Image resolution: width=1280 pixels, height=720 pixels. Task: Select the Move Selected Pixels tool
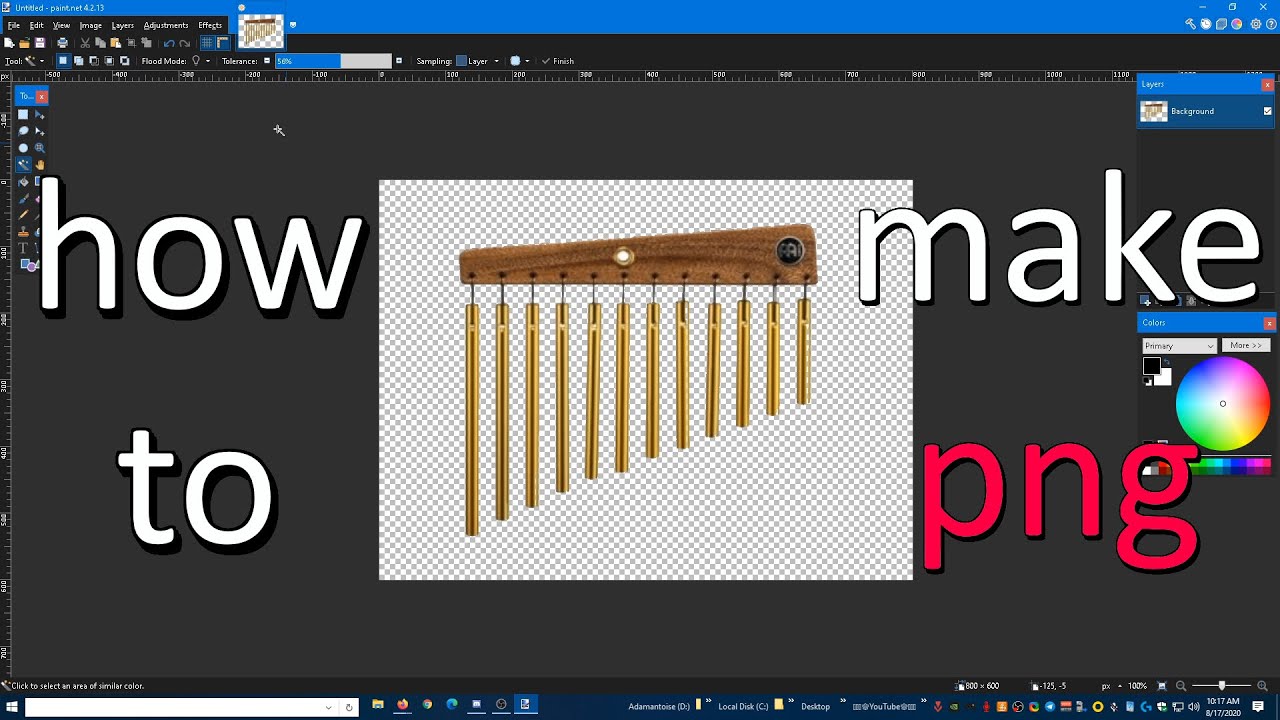[39, 114]
